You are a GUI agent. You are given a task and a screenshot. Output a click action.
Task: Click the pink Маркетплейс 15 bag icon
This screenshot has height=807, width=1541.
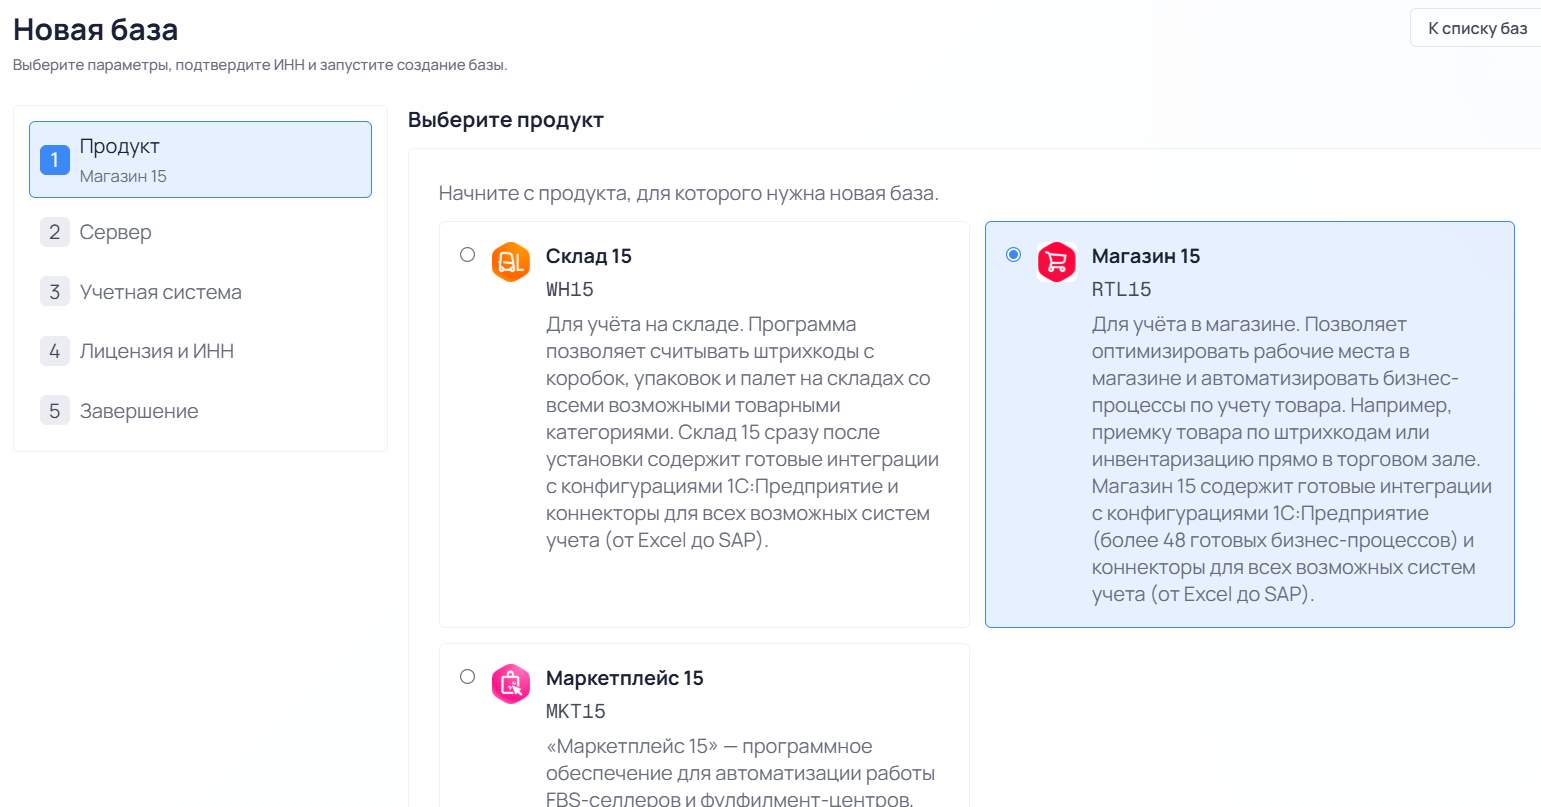[511, 684]
